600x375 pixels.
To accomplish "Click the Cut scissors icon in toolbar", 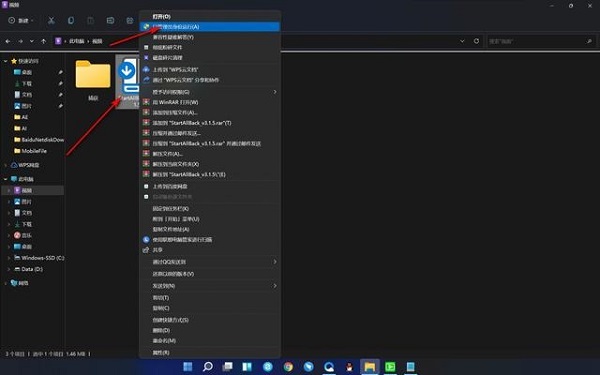I will (x=51, y=20).
